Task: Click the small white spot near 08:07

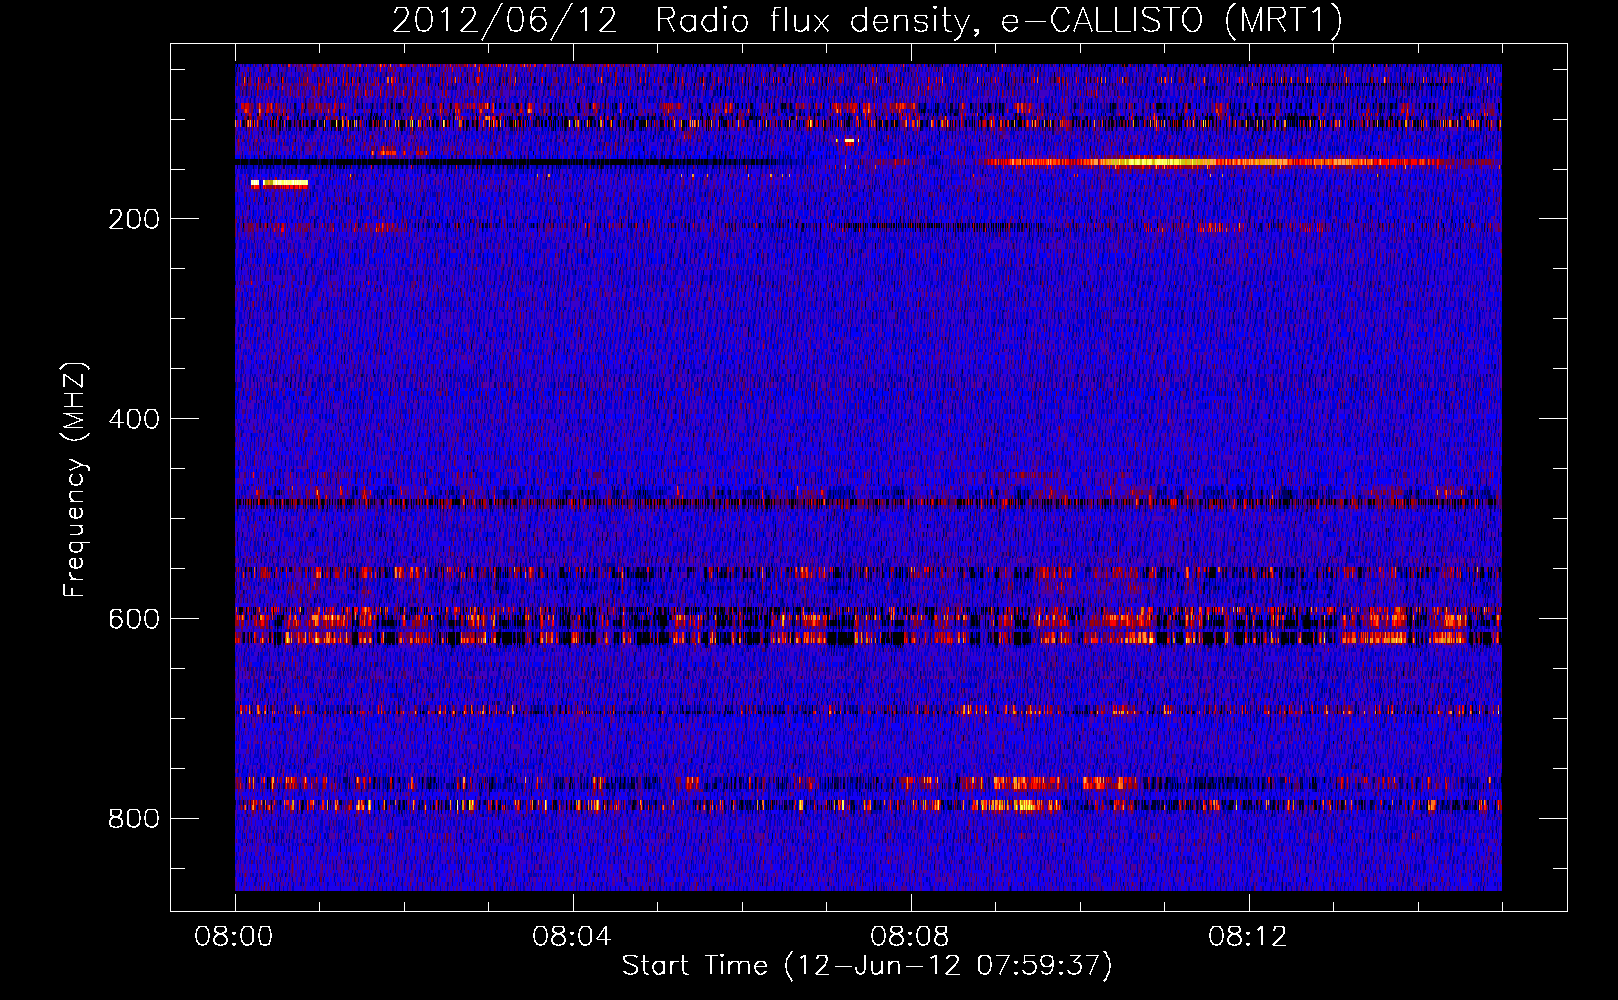Action: pos(849,142)
